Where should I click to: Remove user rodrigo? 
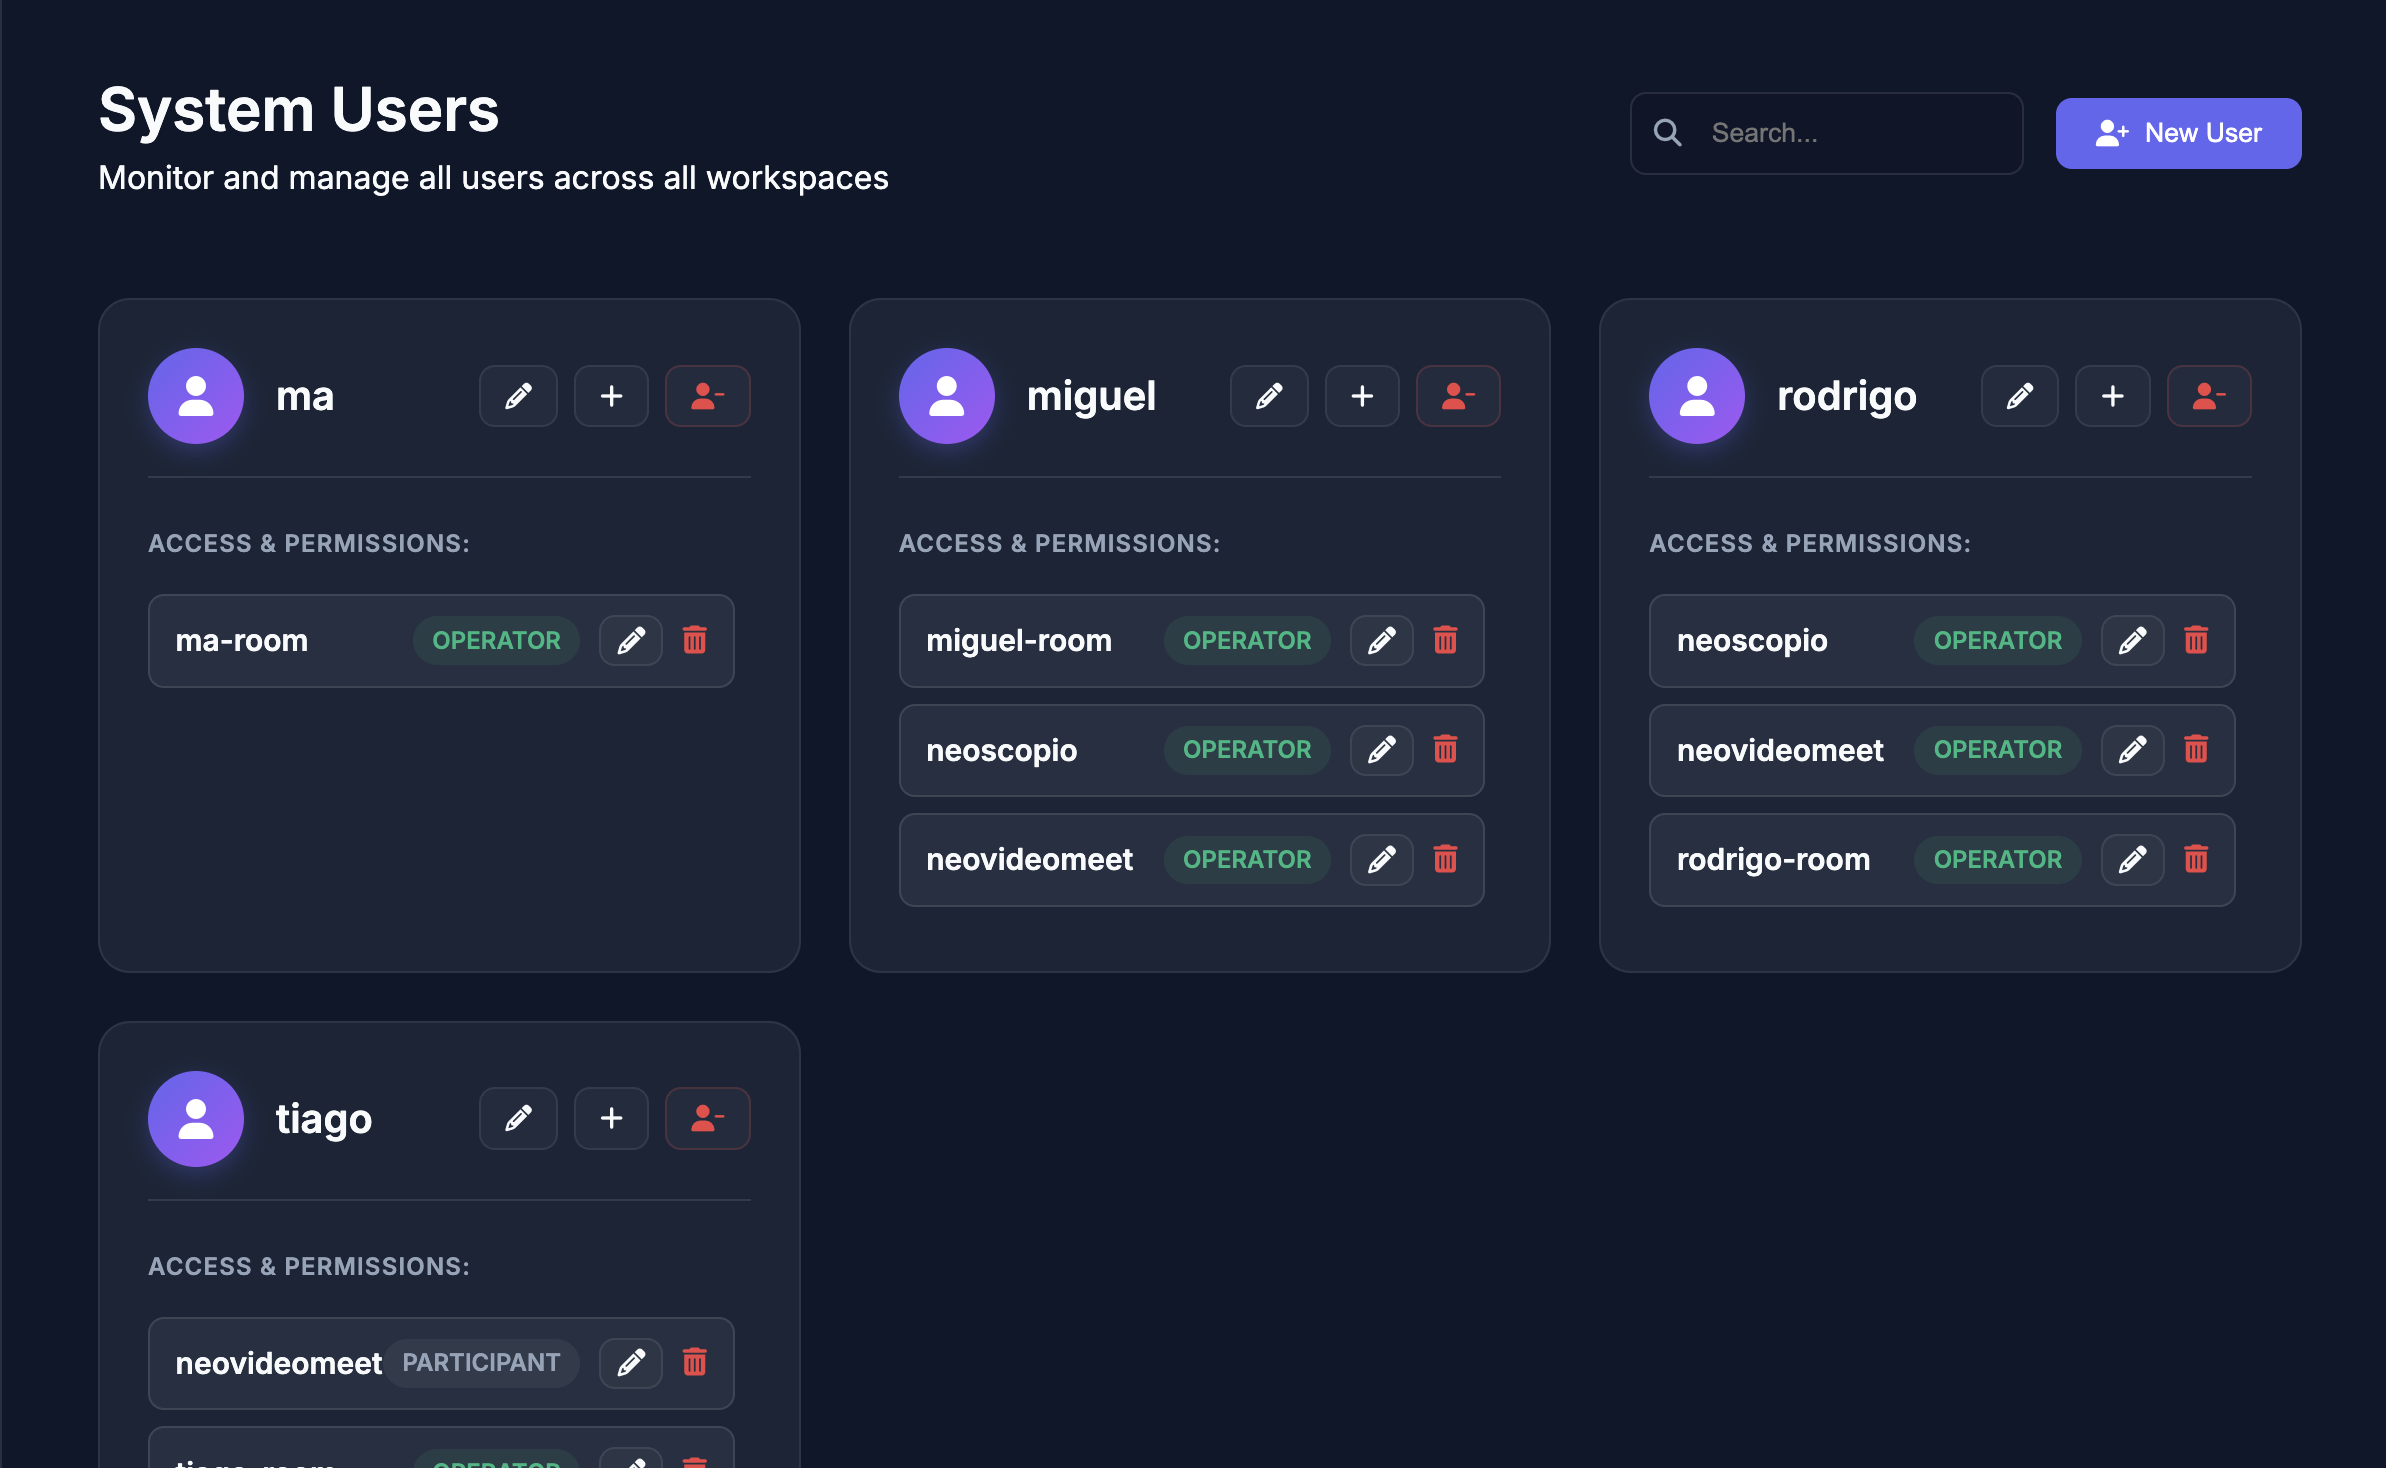tap(2209, 396)
